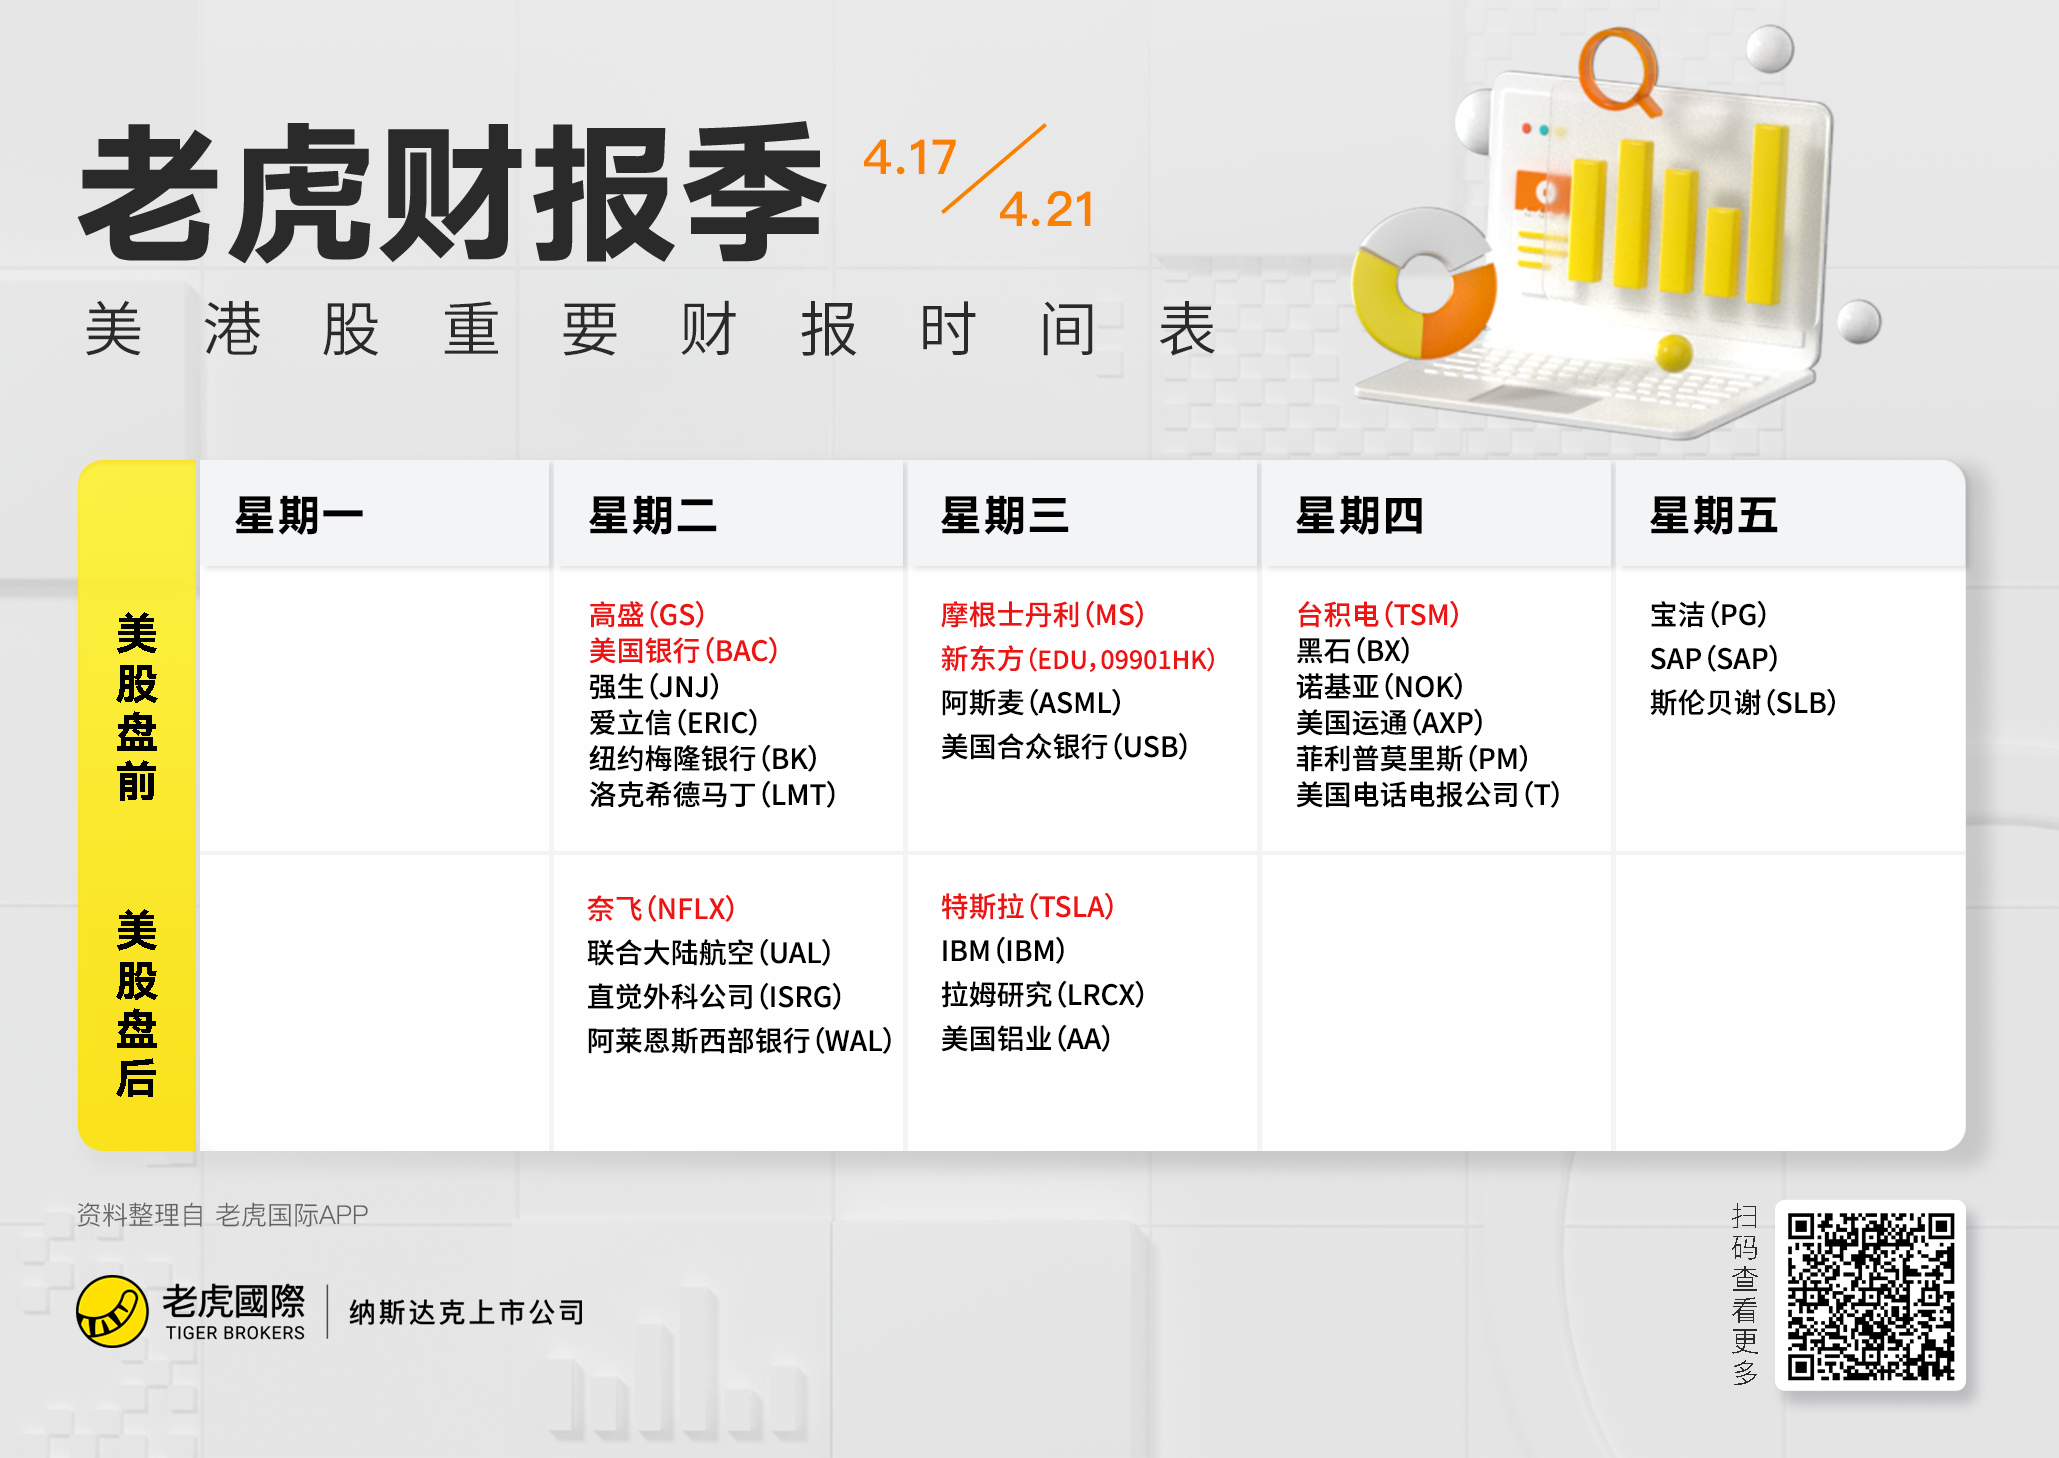Click the 美股盘后 row label

coord(137,1004)
